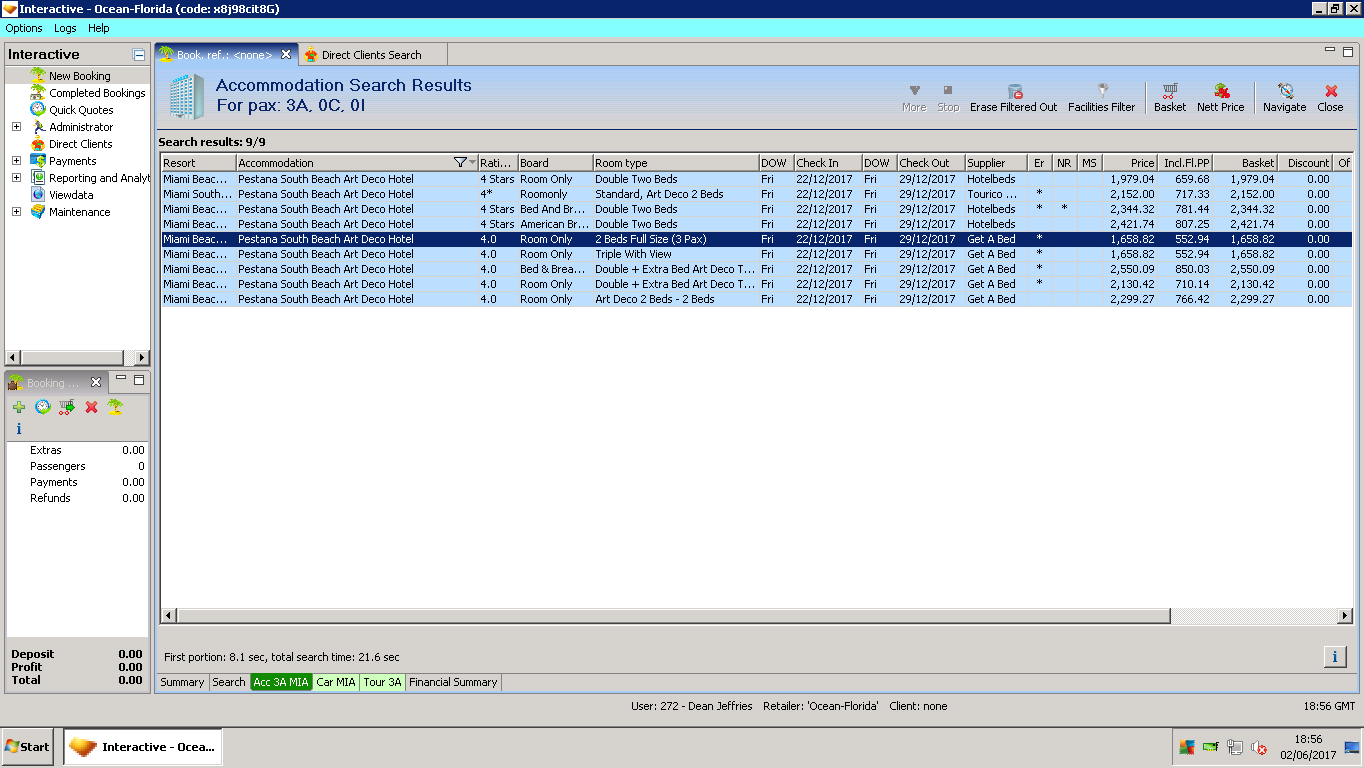Click the volume muted tray icon
Image resolution: width=1364 pixels, height=768 pixels.
(x=1259, y=747)
